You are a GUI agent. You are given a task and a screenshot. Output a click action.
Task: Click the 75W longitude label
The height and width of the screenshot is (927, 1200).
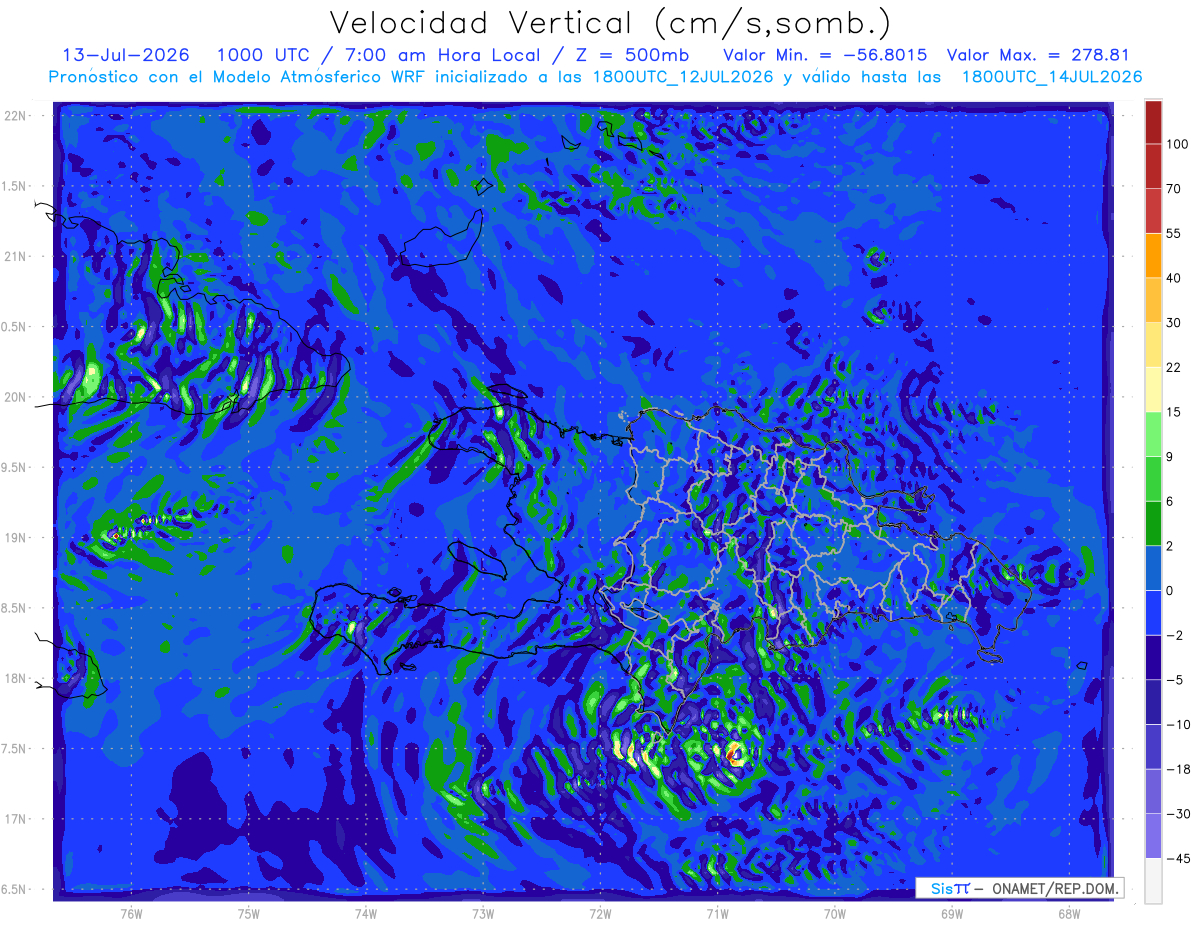(249, 913)
